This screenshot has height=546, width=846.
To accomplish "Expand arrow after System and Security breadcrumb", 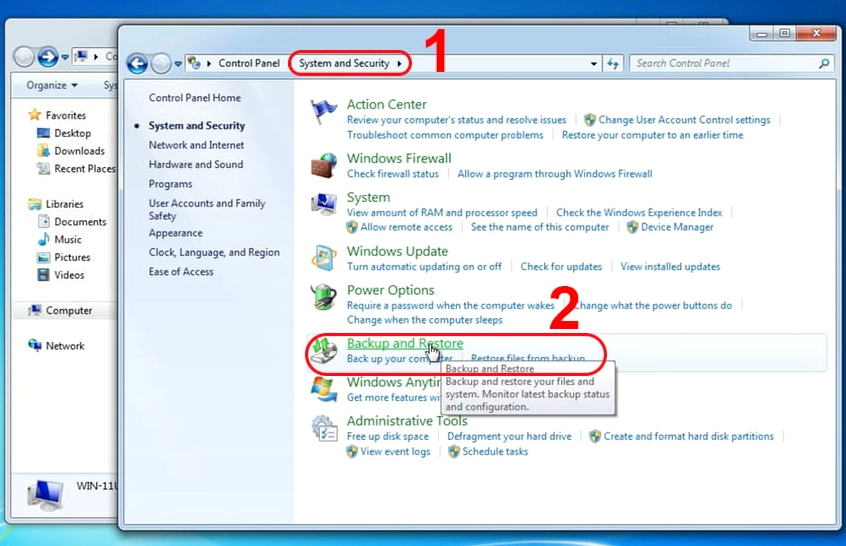I will pos(399,64).
